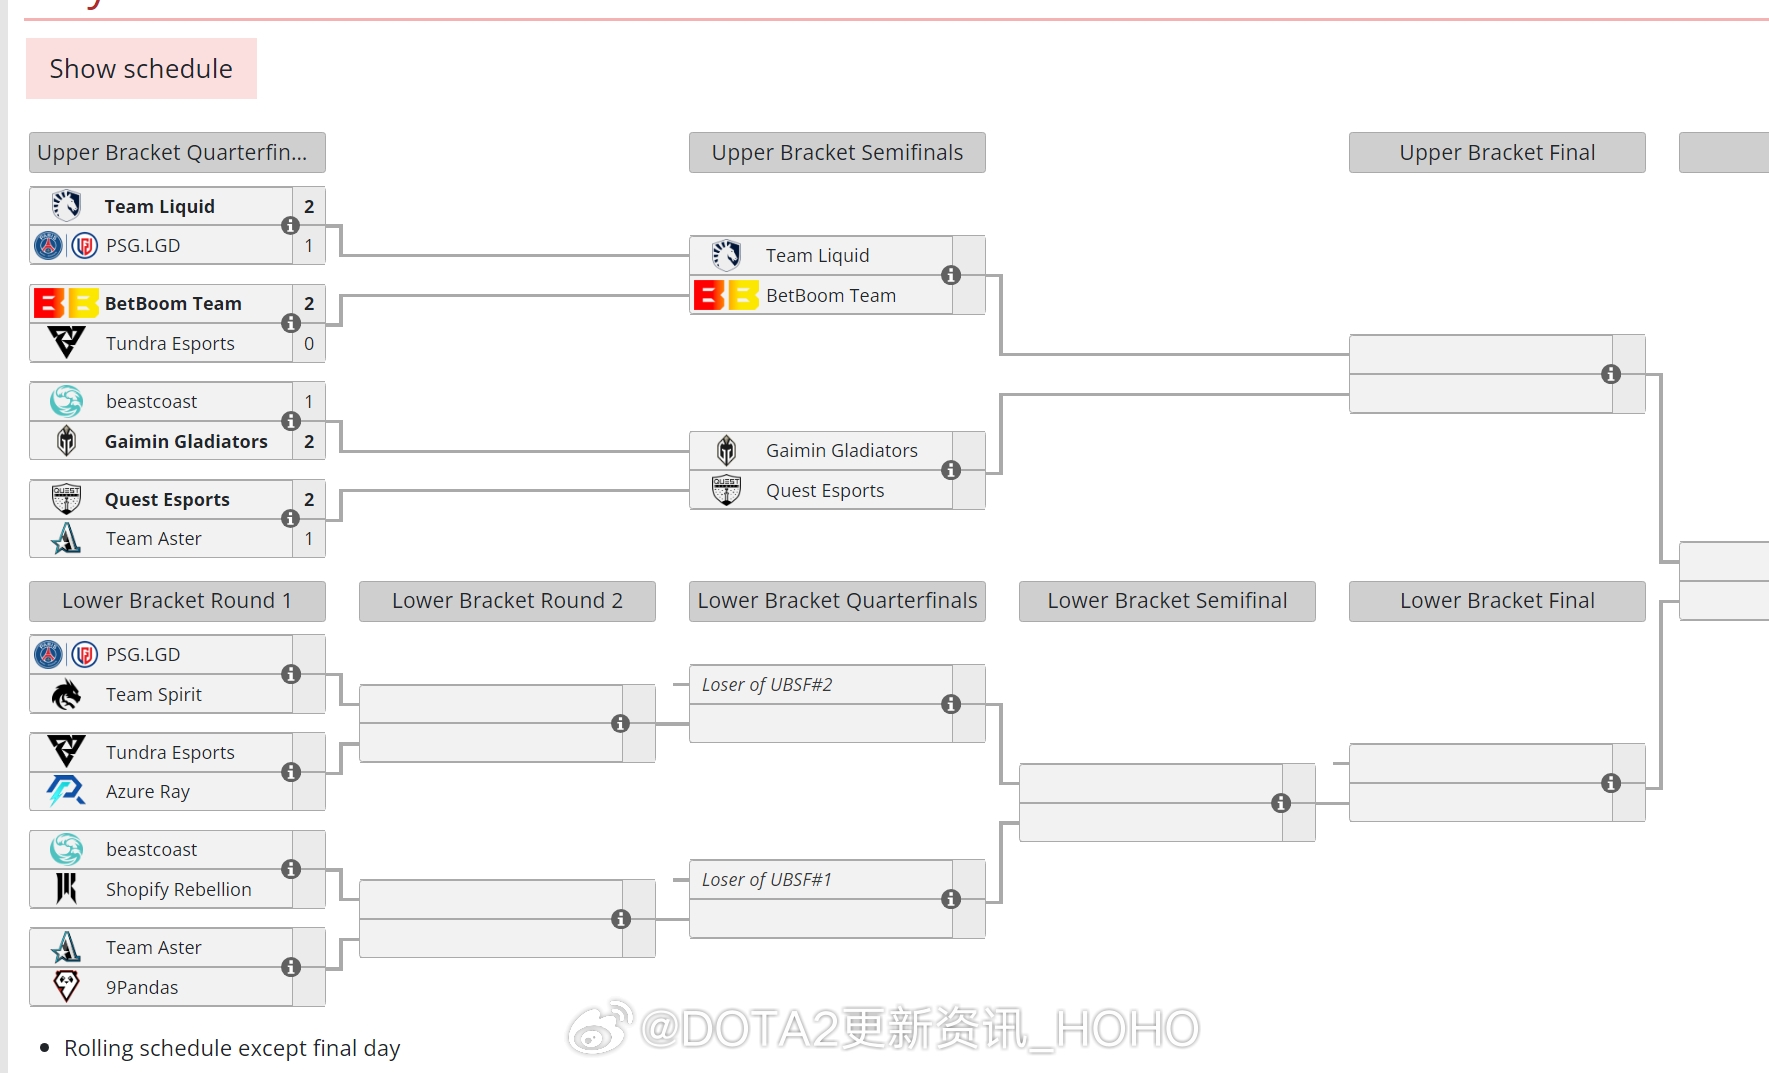Open Shopify Rebellion team link
The height and width of the screenshot is (1073, 1769).
178,889
